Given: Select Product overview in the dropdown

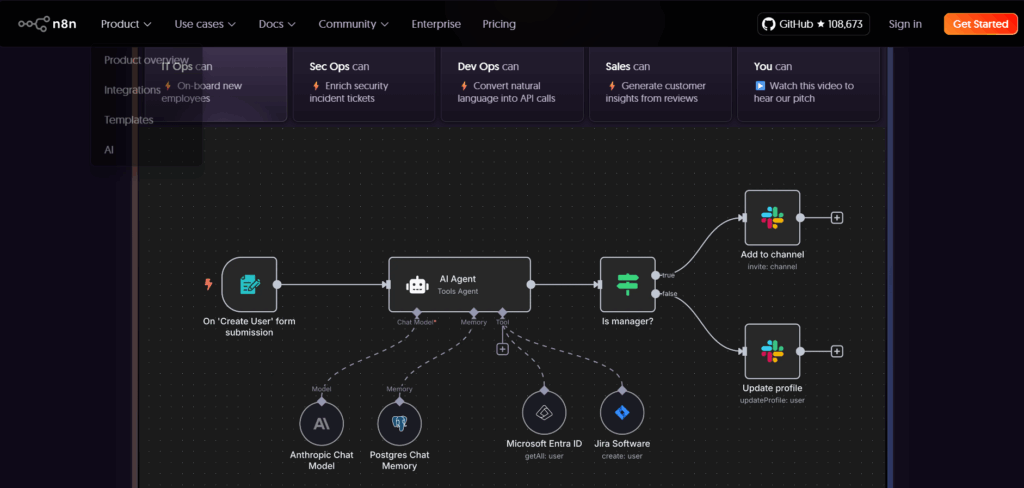Looking at the screenshot, I should click(x=146, y=60).
